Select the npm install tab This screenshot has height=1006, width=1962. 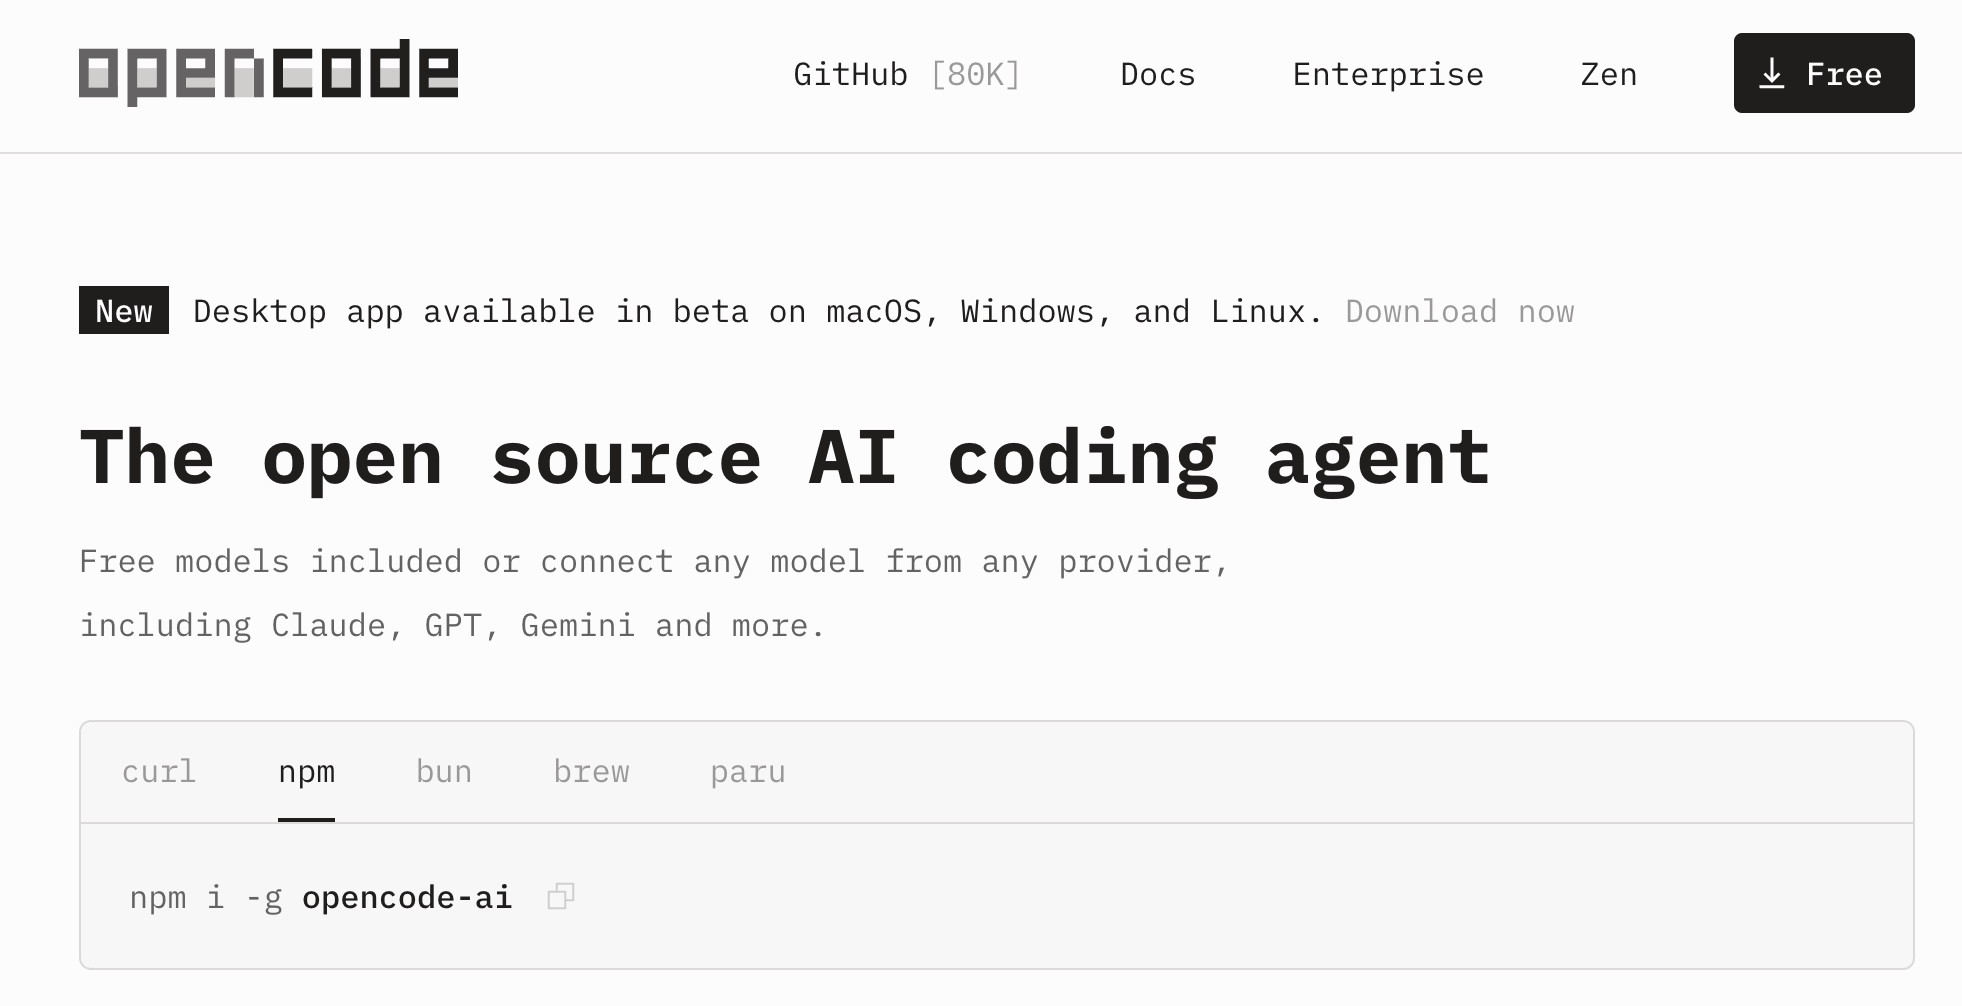click(306, 772)
